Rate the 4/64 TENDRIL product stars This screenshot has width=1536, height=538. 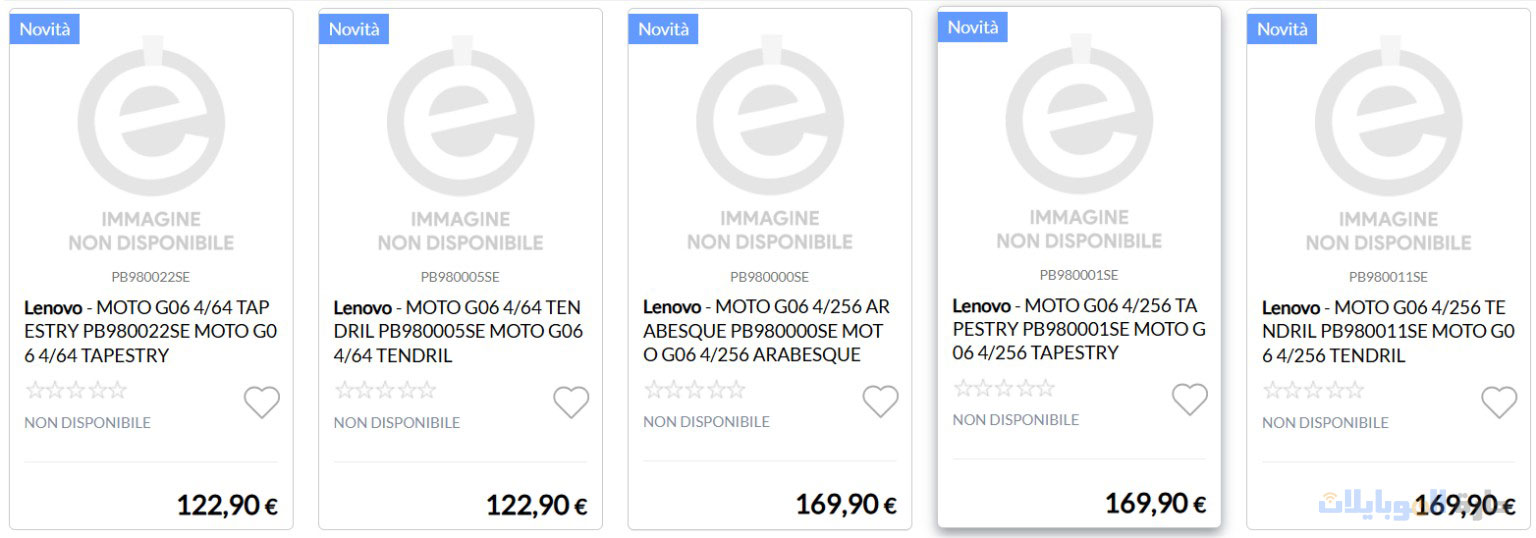(x=385, y=390)
